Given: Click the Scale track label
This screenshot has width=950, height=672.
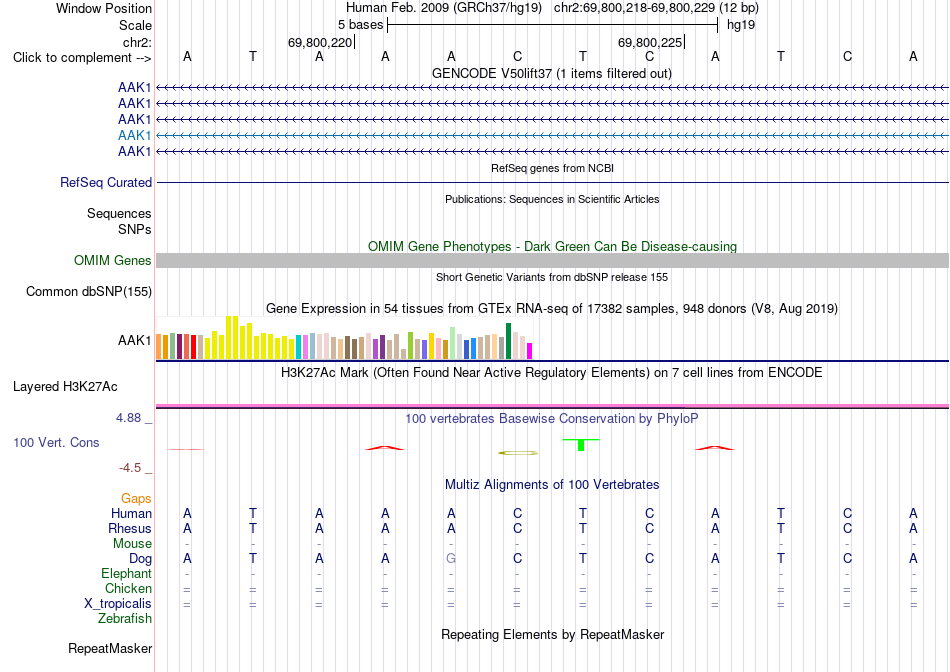Looking at the screenshot, I should (x=135, y=25).
